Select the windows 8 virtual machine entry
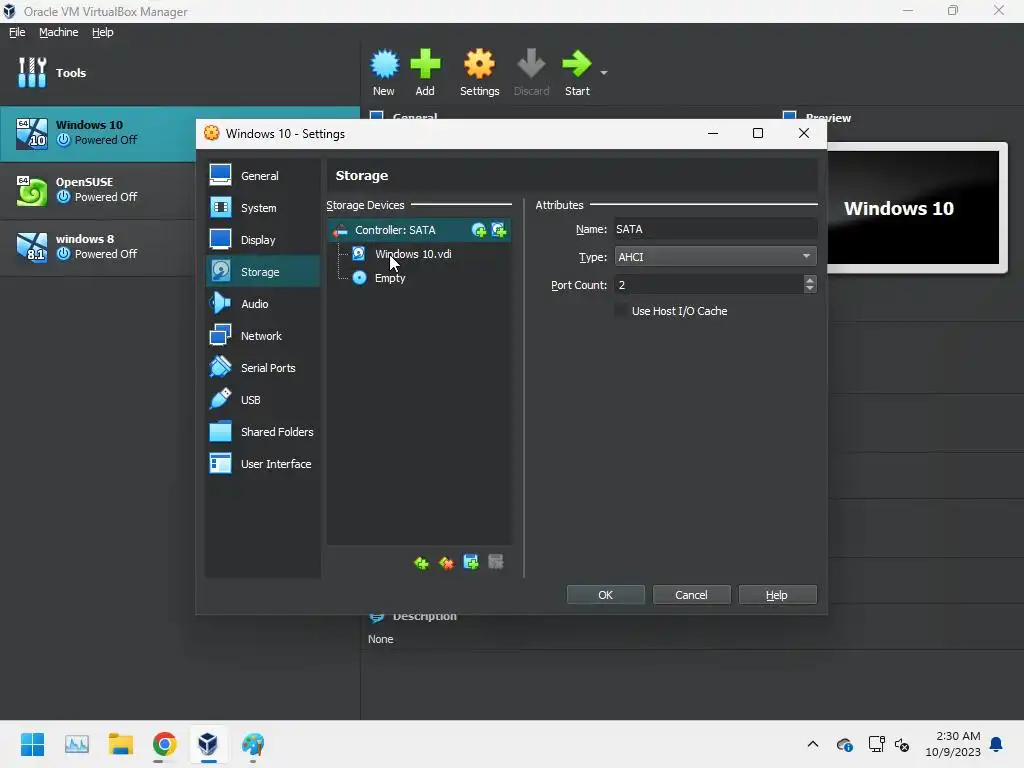The image size is (1024, 768). (98, 247)
